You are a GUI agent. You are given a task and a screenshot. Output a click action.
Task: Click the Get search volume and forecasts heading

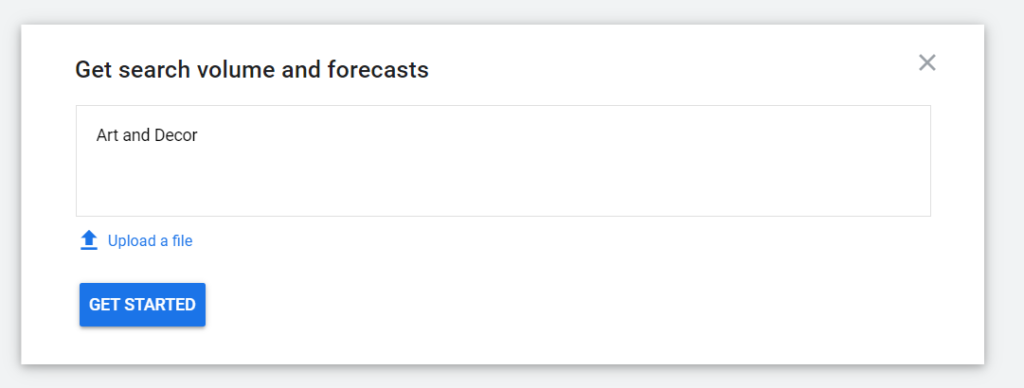(252, 69)
